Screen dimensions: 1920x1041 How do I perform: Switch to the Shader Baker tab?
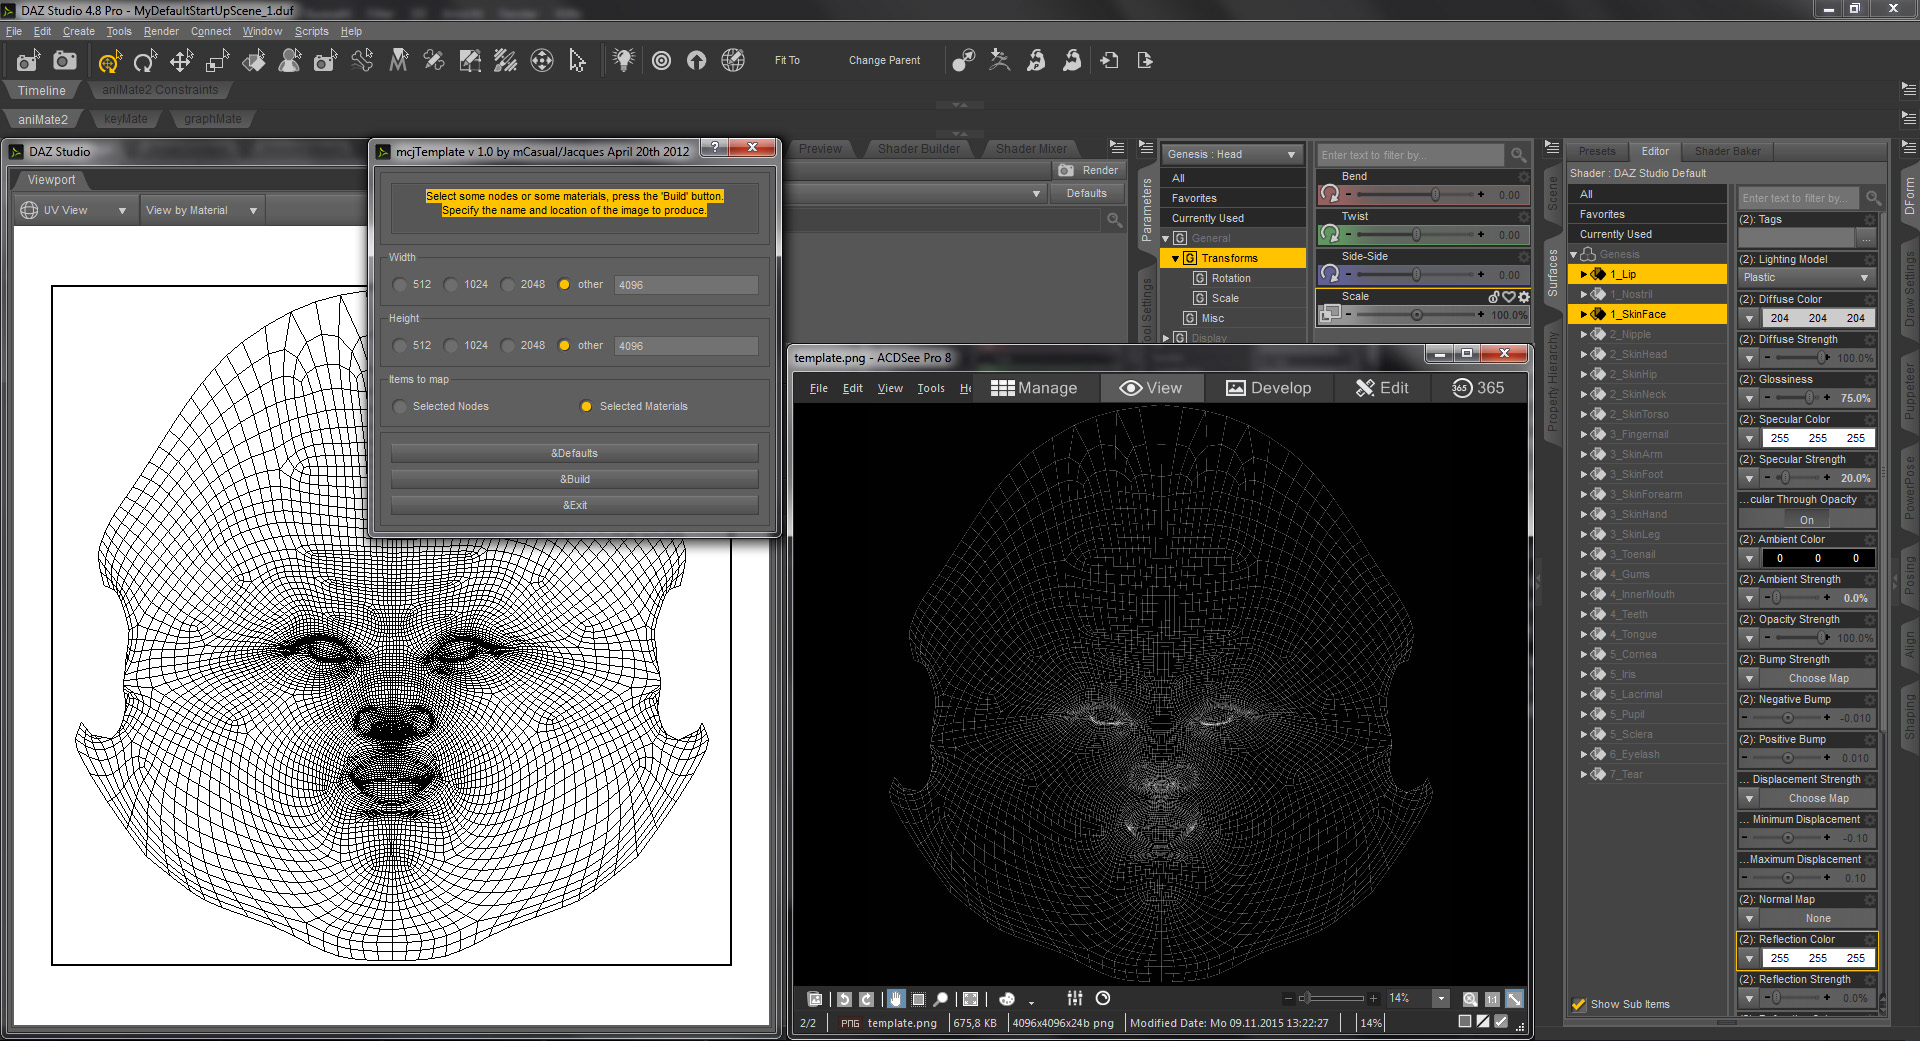click(1727, 151)
